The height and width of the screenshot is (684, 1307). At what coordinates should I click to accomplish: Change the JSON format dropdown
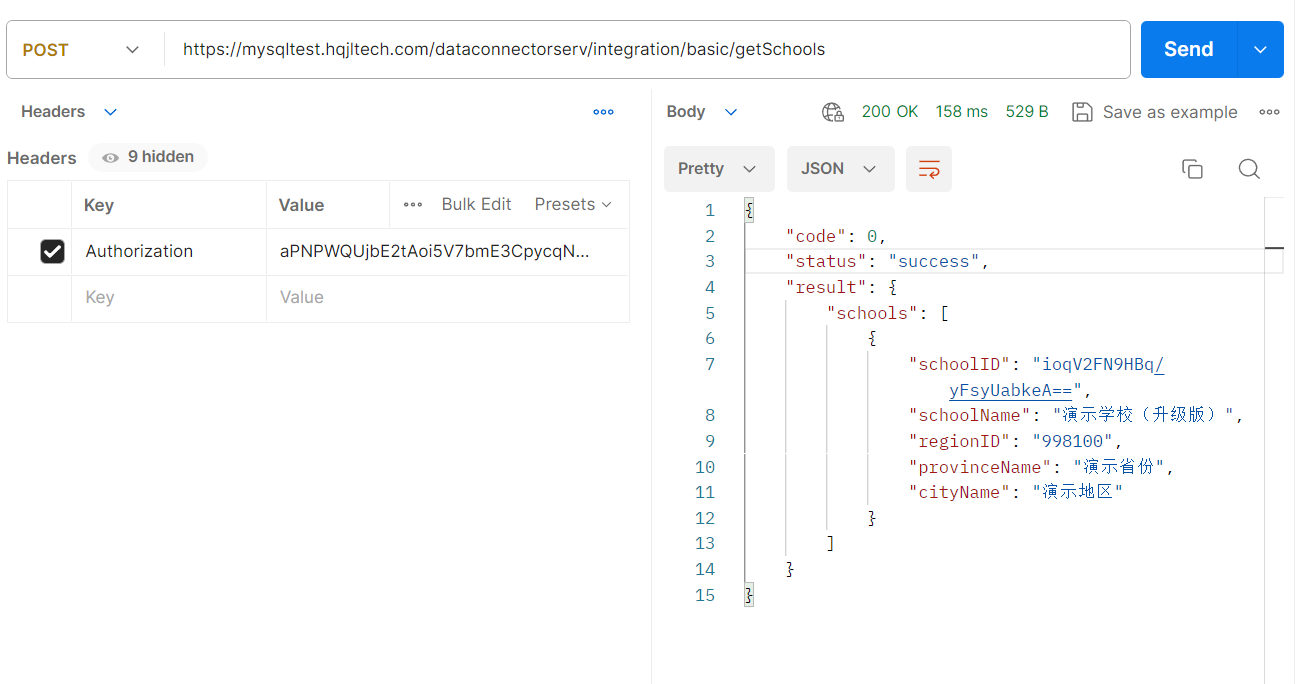click(x=839, y=169)
